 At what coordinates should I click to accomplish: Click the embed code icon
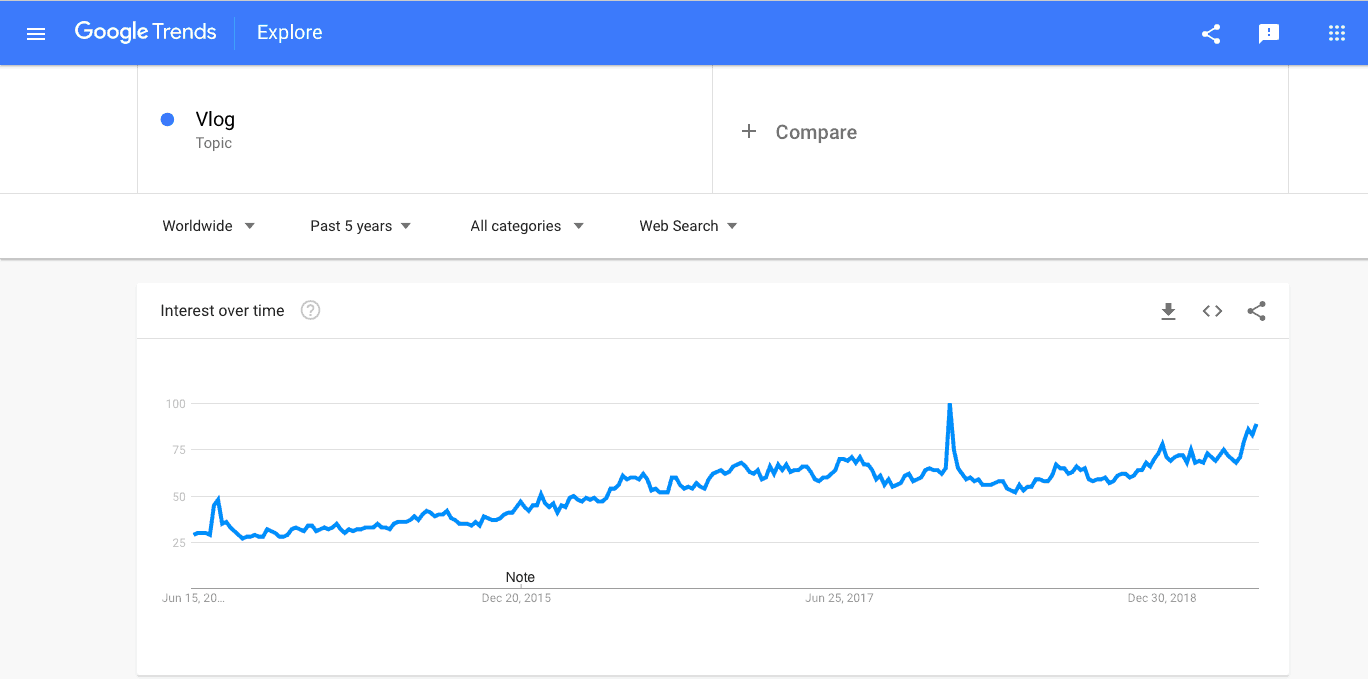1212,311
